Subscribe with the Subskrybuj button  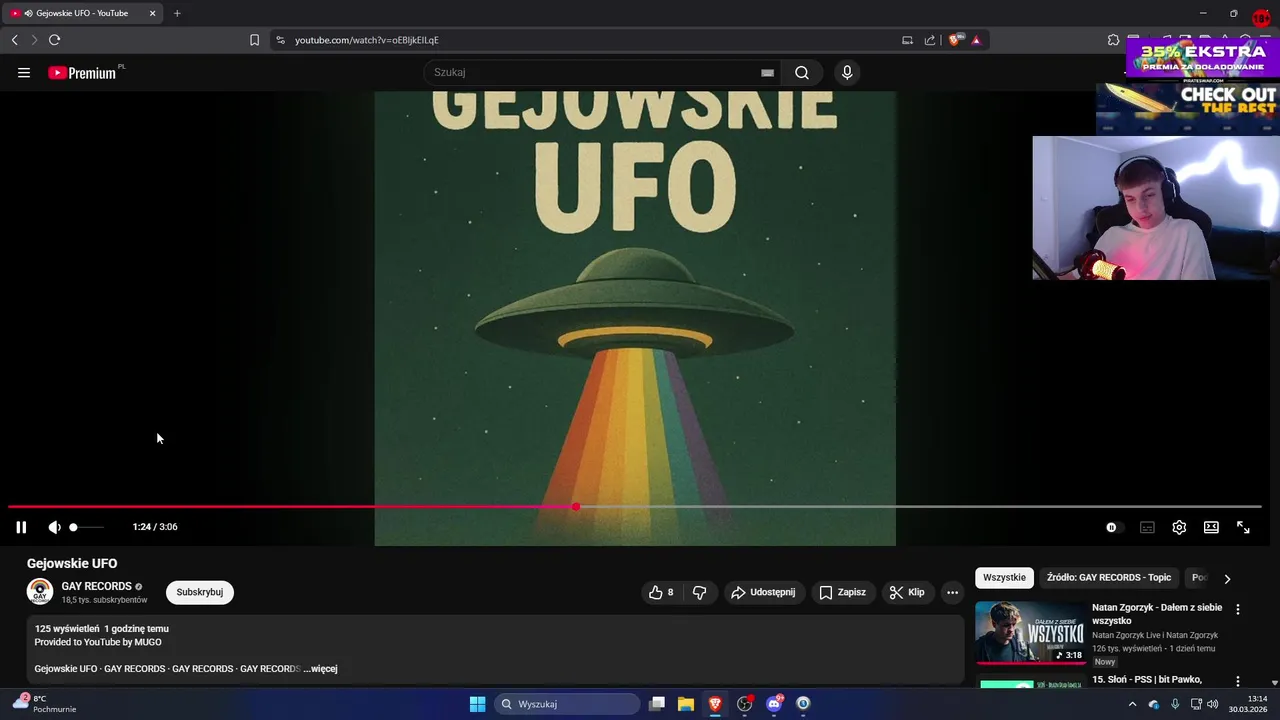coord(200,592)
